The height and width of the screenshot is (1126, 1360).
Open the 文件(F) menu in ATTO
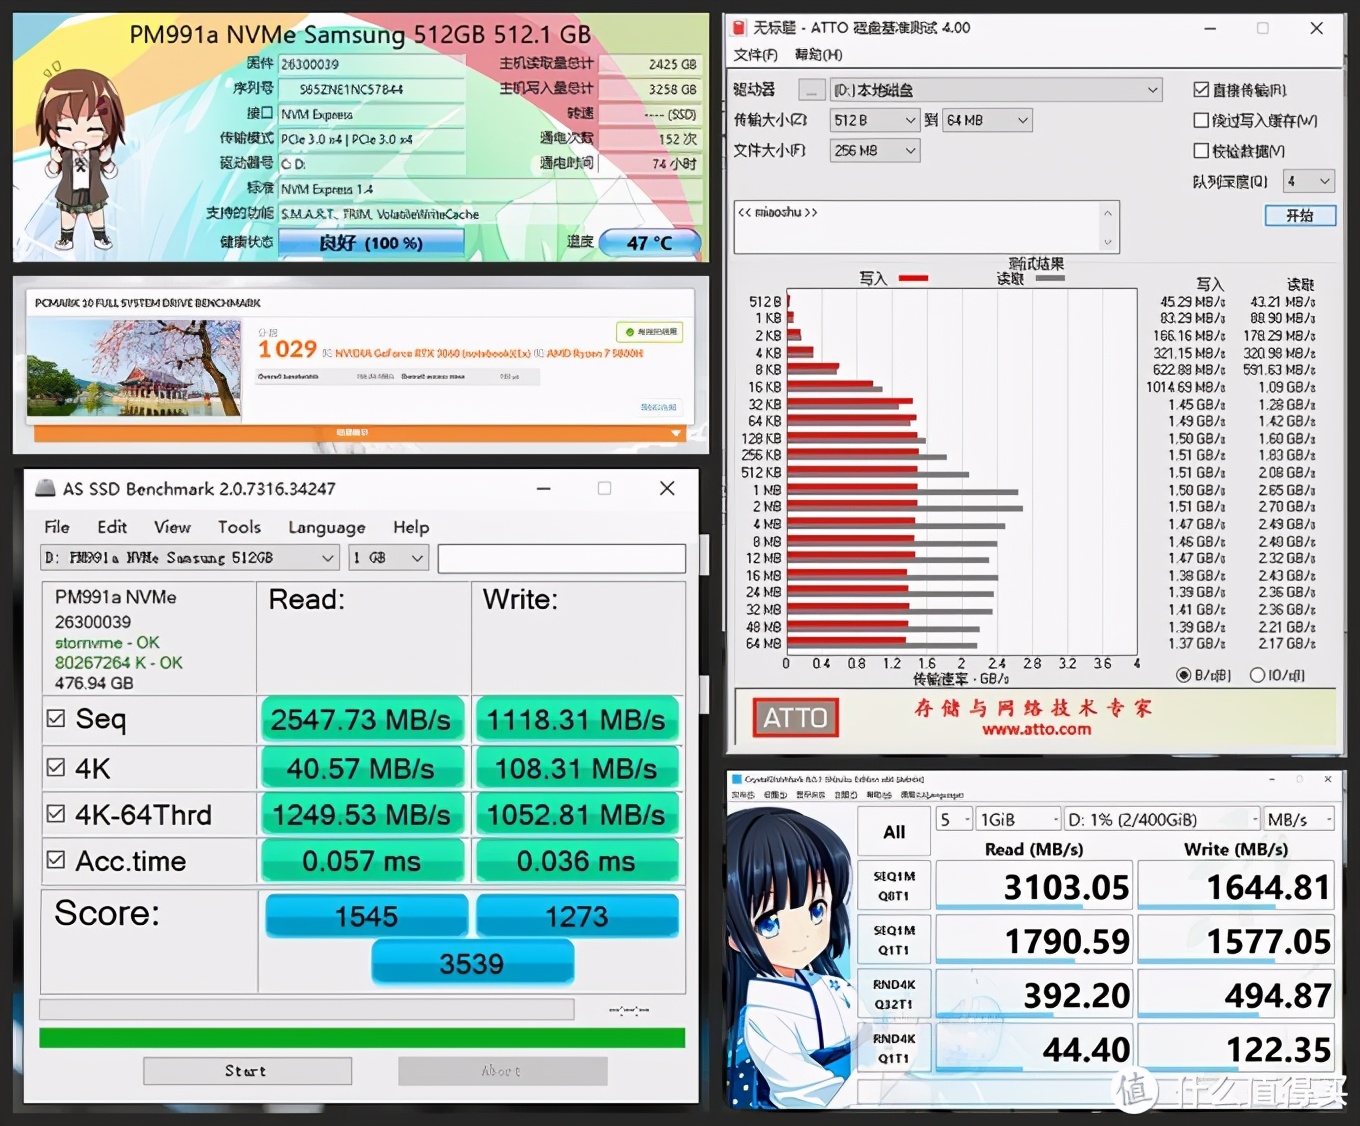point(755,55)
